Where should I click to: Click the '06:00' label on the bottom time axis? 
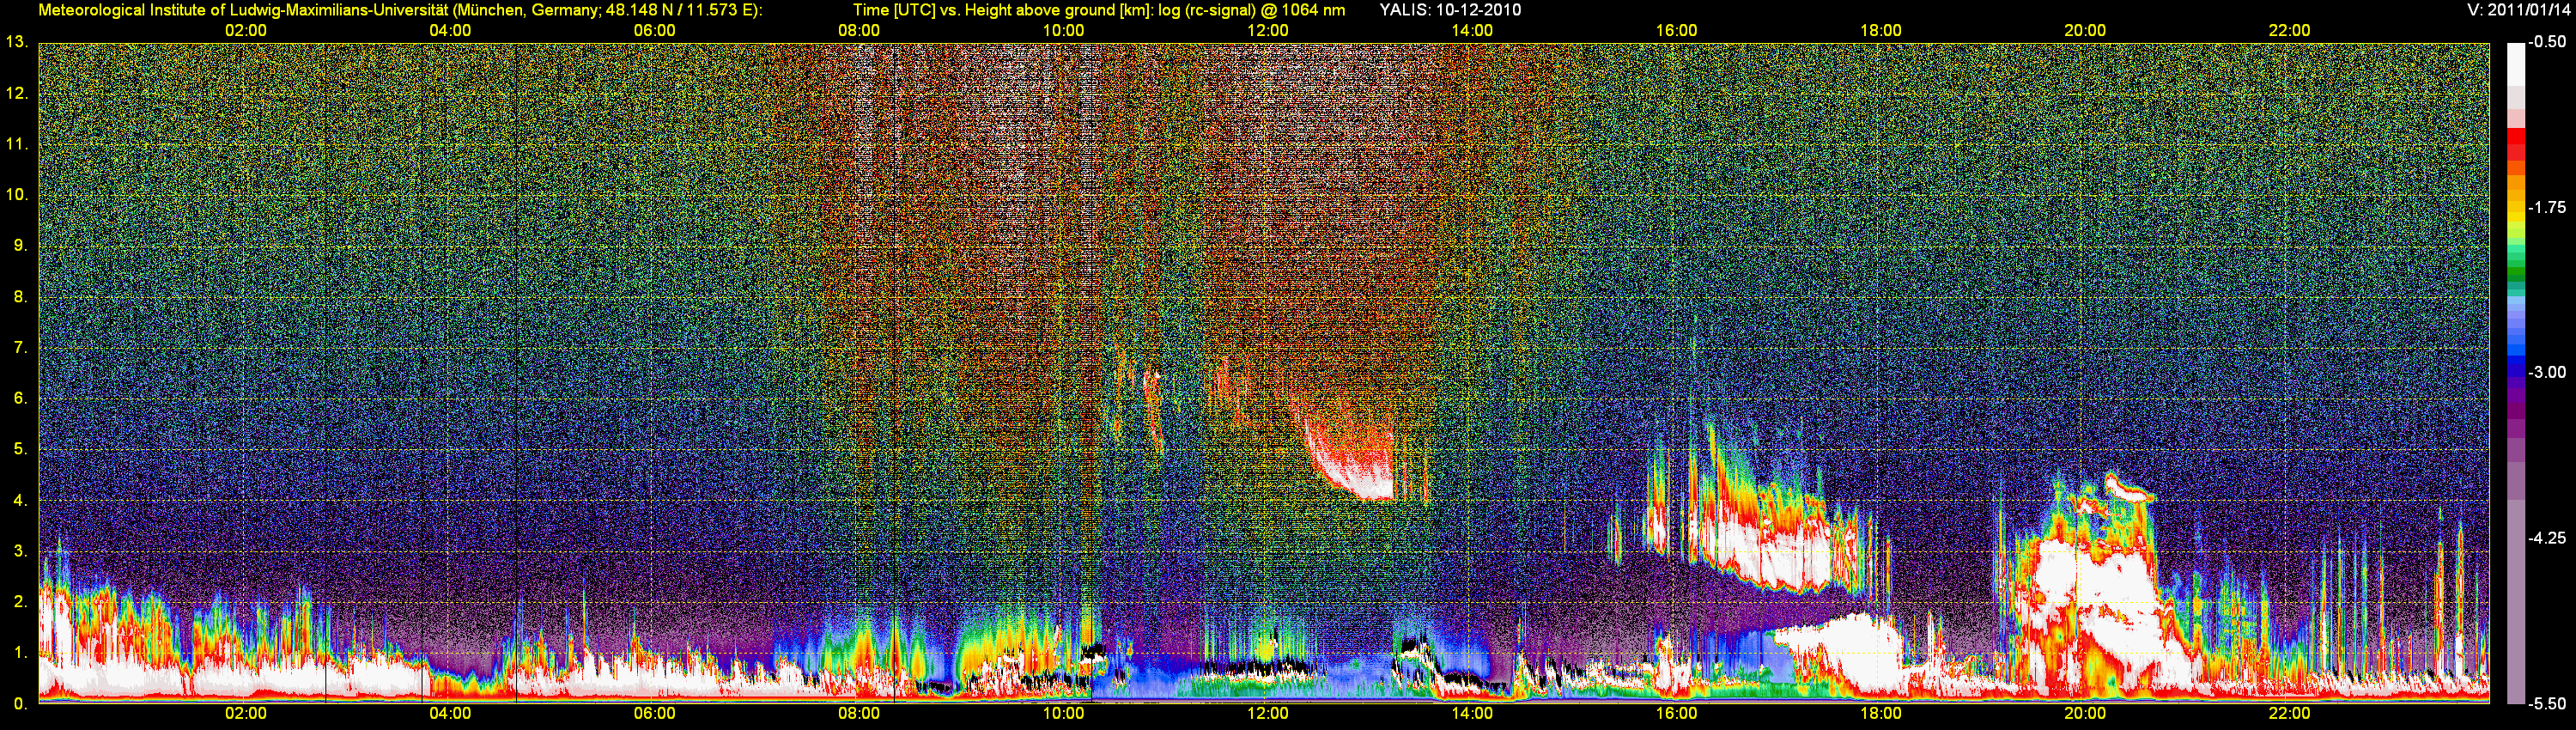[x=654, y=714]
